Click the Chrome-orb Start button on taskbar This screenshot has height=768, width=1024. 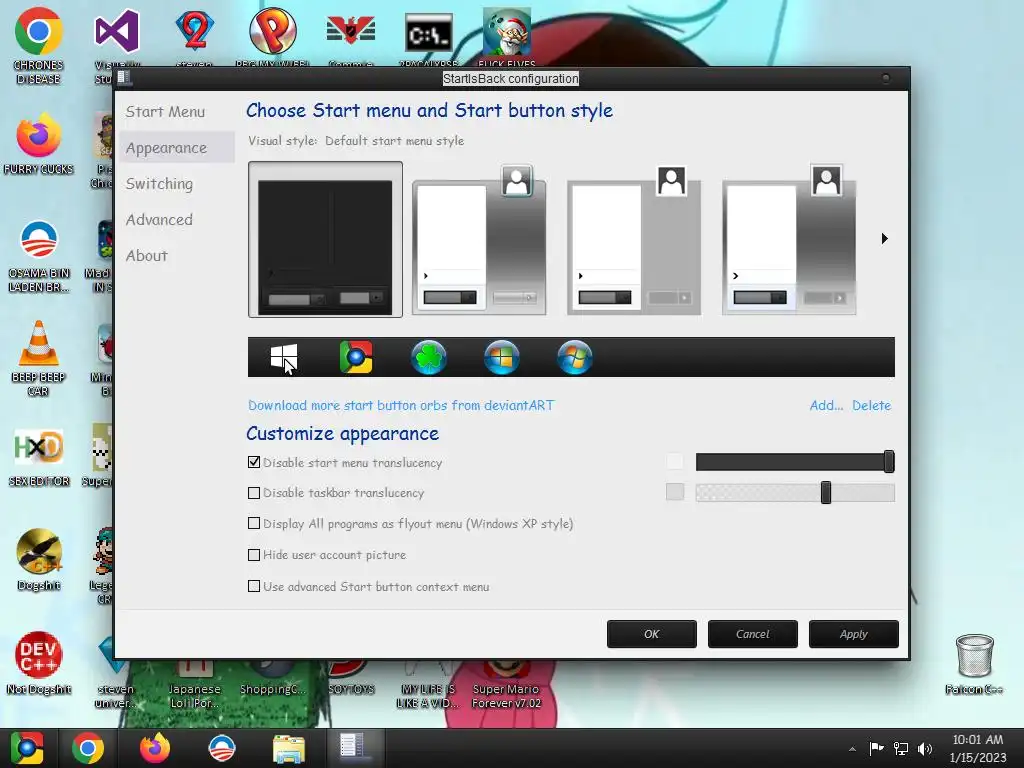tap(27, 748)
